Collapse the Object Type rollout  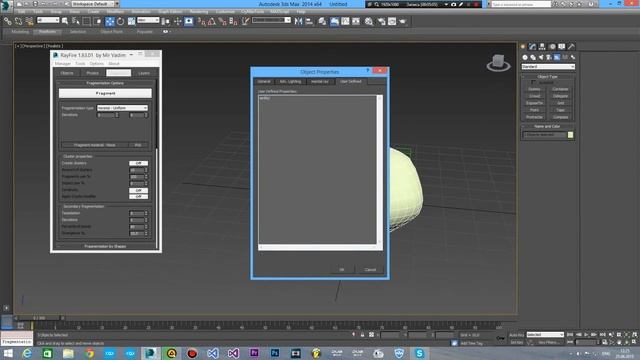pyautogui.click(x=548, y=77)
